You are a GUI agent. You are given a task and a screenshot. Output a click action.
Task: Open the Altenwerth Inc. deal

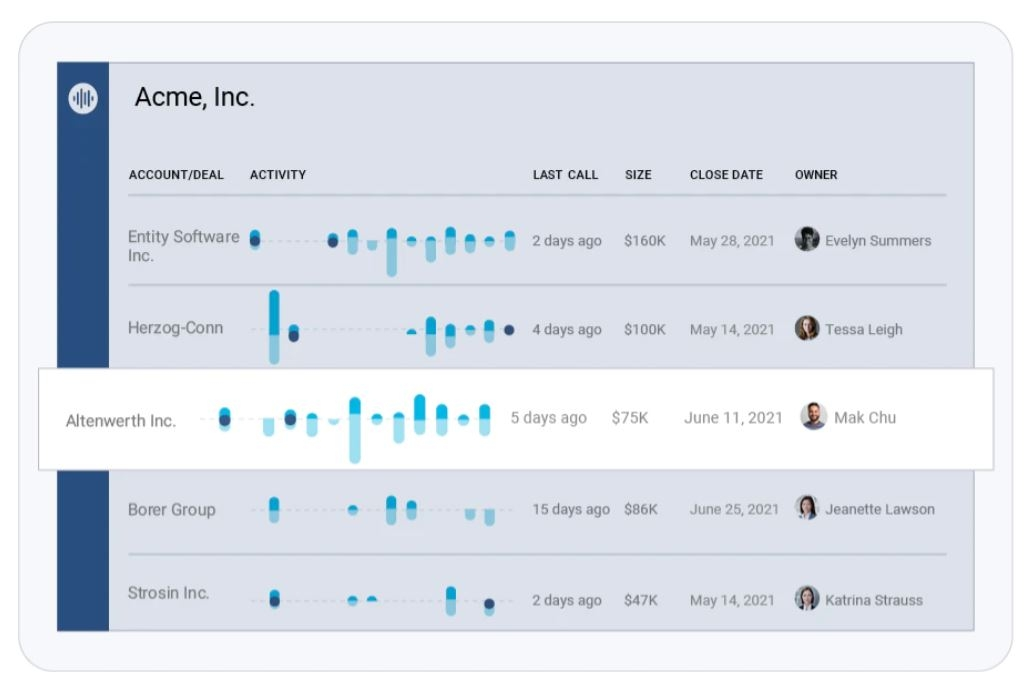click(x=121, y=421)
